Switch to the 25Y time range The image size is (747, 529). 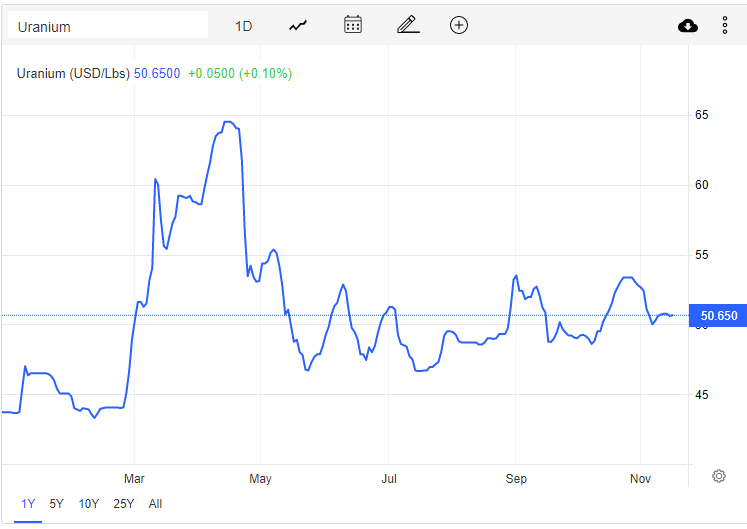pyautogui.click(x=124, y=504)
